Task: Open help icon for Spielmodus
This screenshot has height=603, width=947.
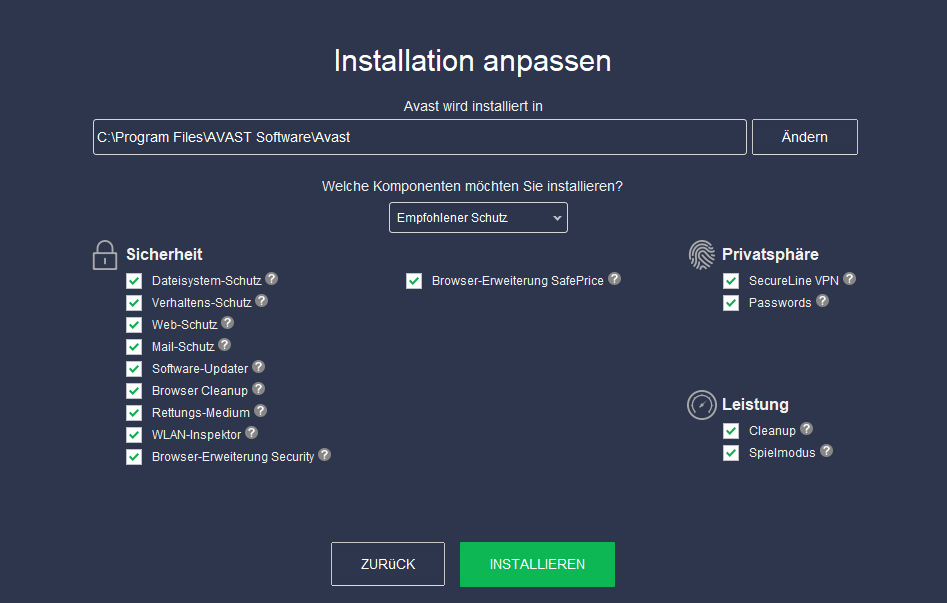Action: [827, 451]
